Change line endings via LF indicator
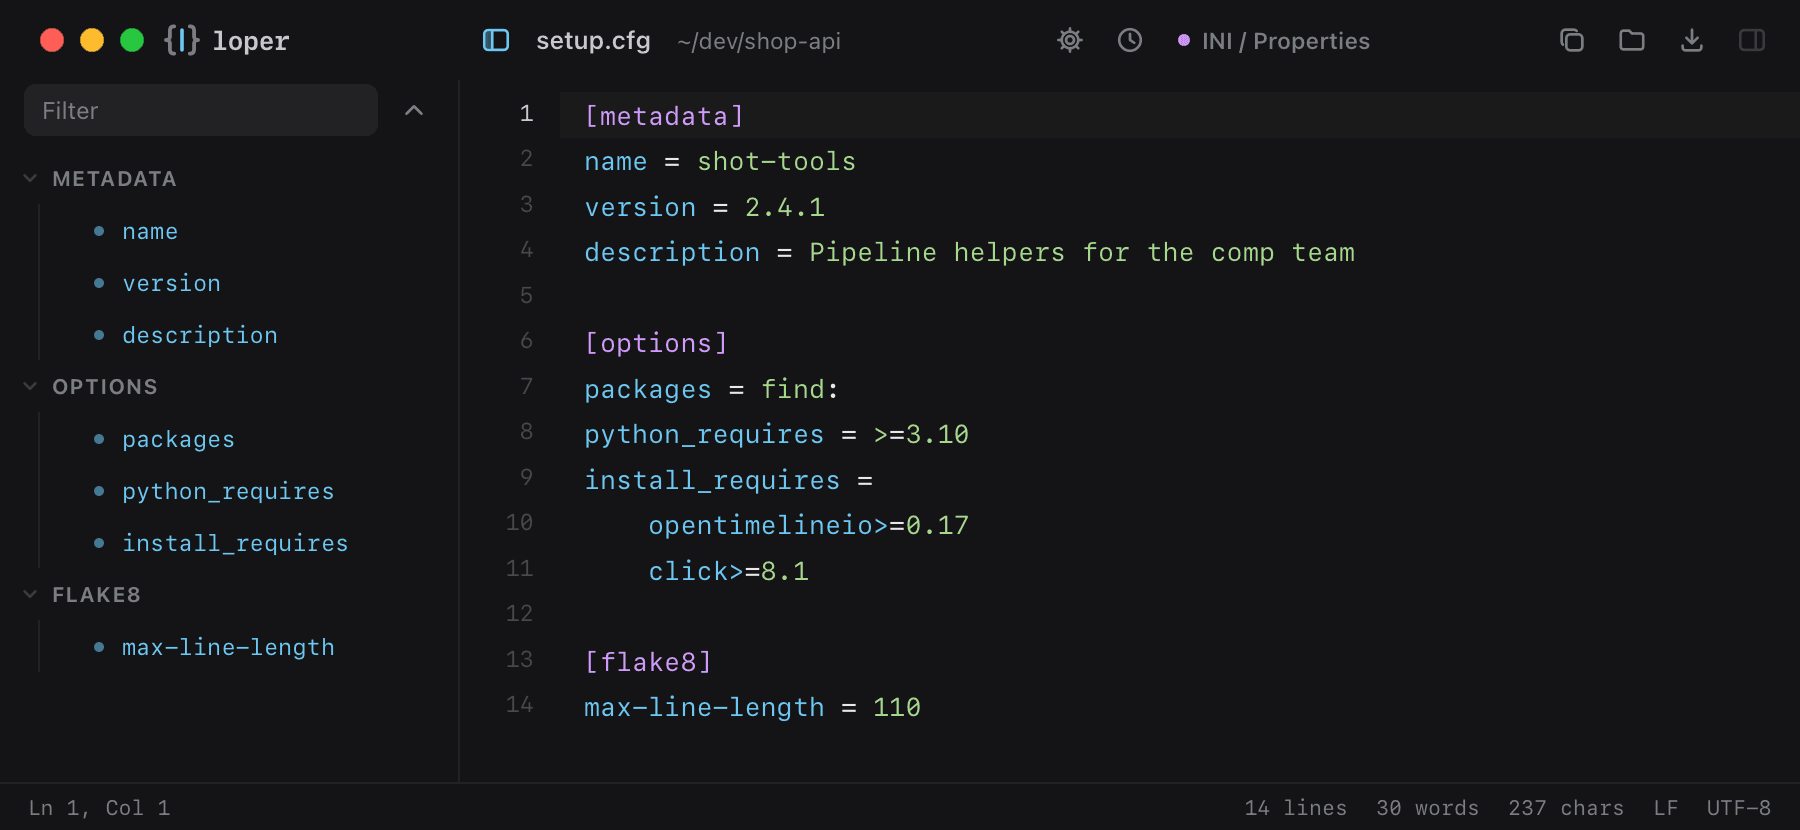This screenshot has width=1800, height=830. point(1665,808)
